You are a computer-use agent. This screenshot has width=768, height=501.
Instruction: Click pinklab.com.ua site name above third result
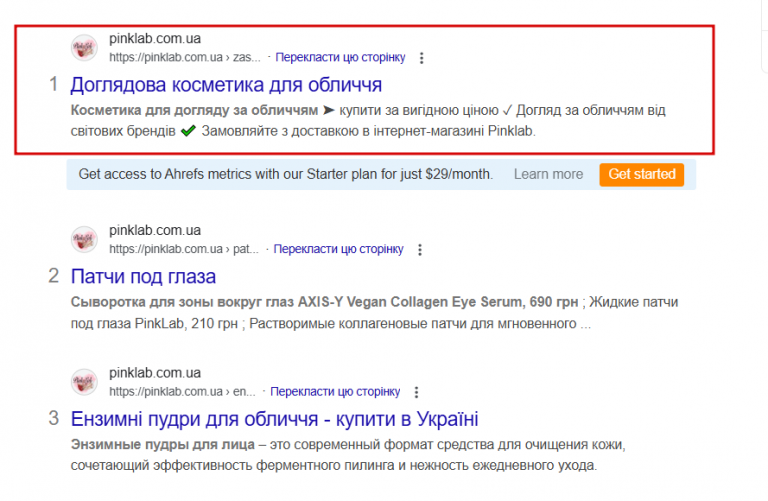coord(155,373)
